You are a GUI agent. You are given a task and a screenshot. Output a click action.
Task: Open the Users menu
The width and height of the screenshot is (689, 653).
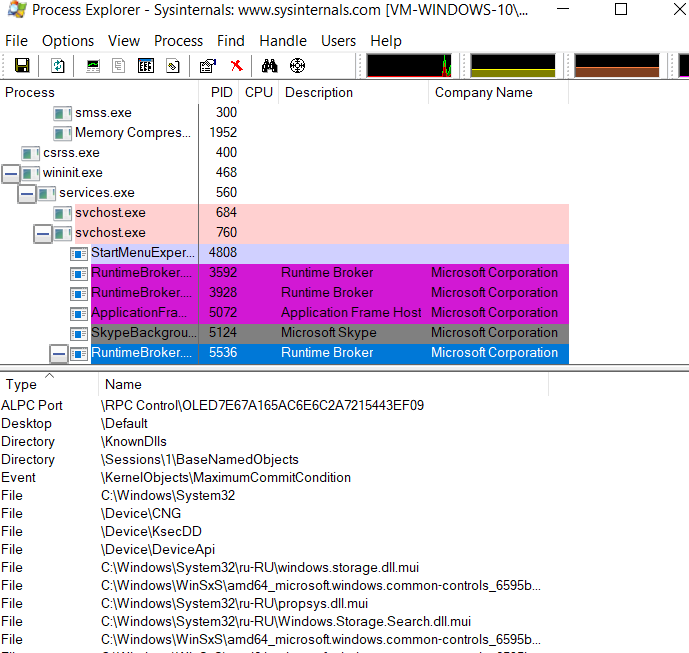(x=338, y=41)
